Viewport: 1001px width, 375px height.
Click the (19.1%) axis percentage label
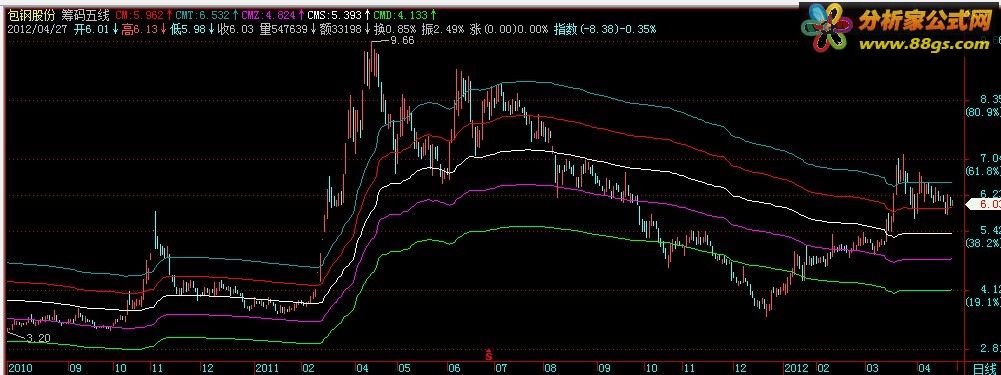click(983, 302)
